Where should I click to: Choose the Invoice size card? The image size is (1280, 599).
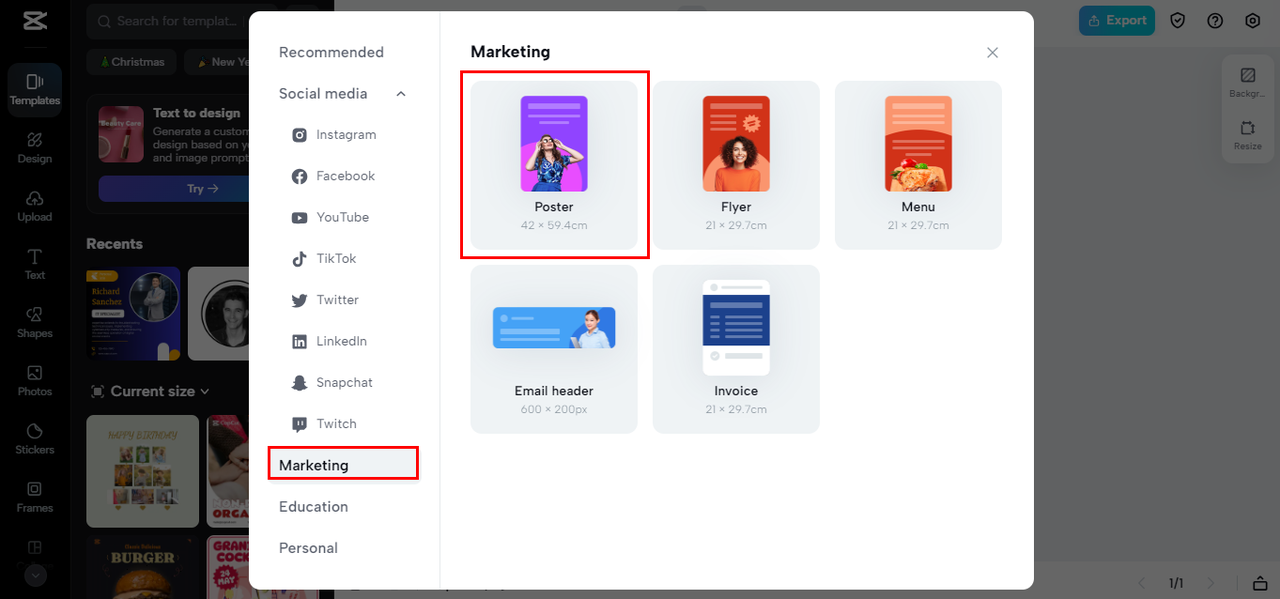tap(736, 349)
